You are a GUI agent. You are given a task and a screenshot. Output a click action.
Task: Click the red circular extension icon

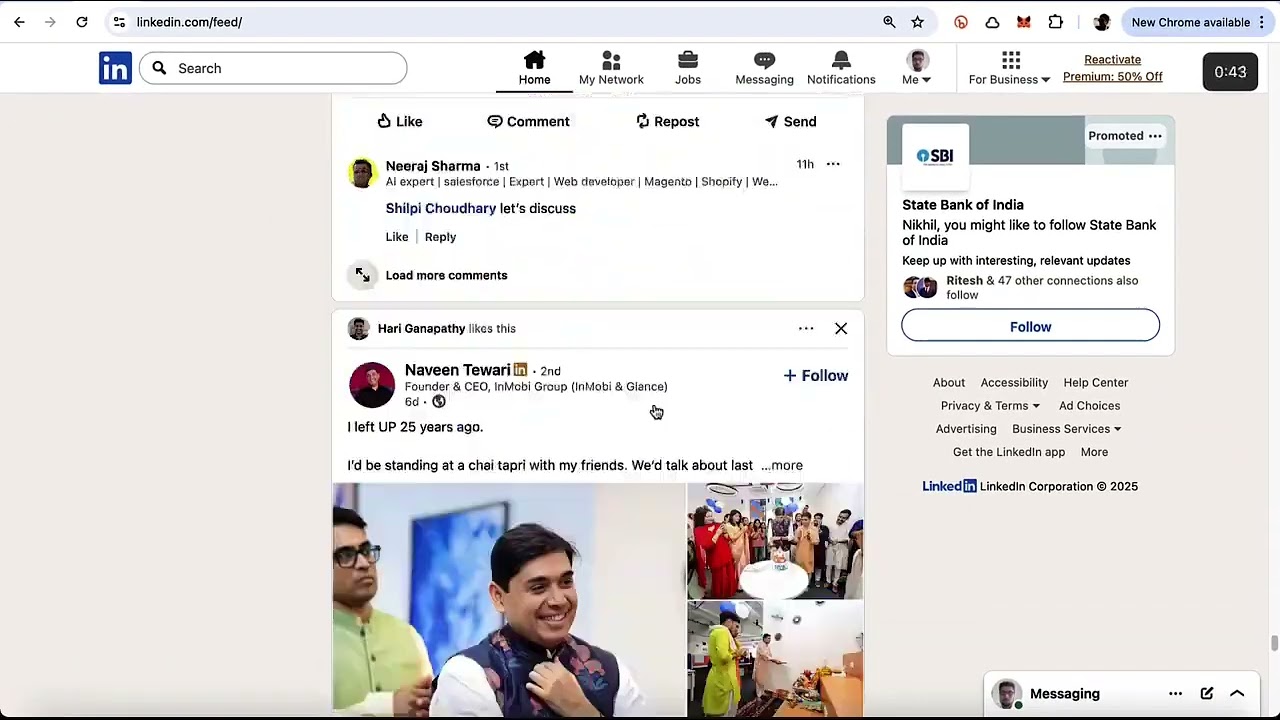click(961, 22)
